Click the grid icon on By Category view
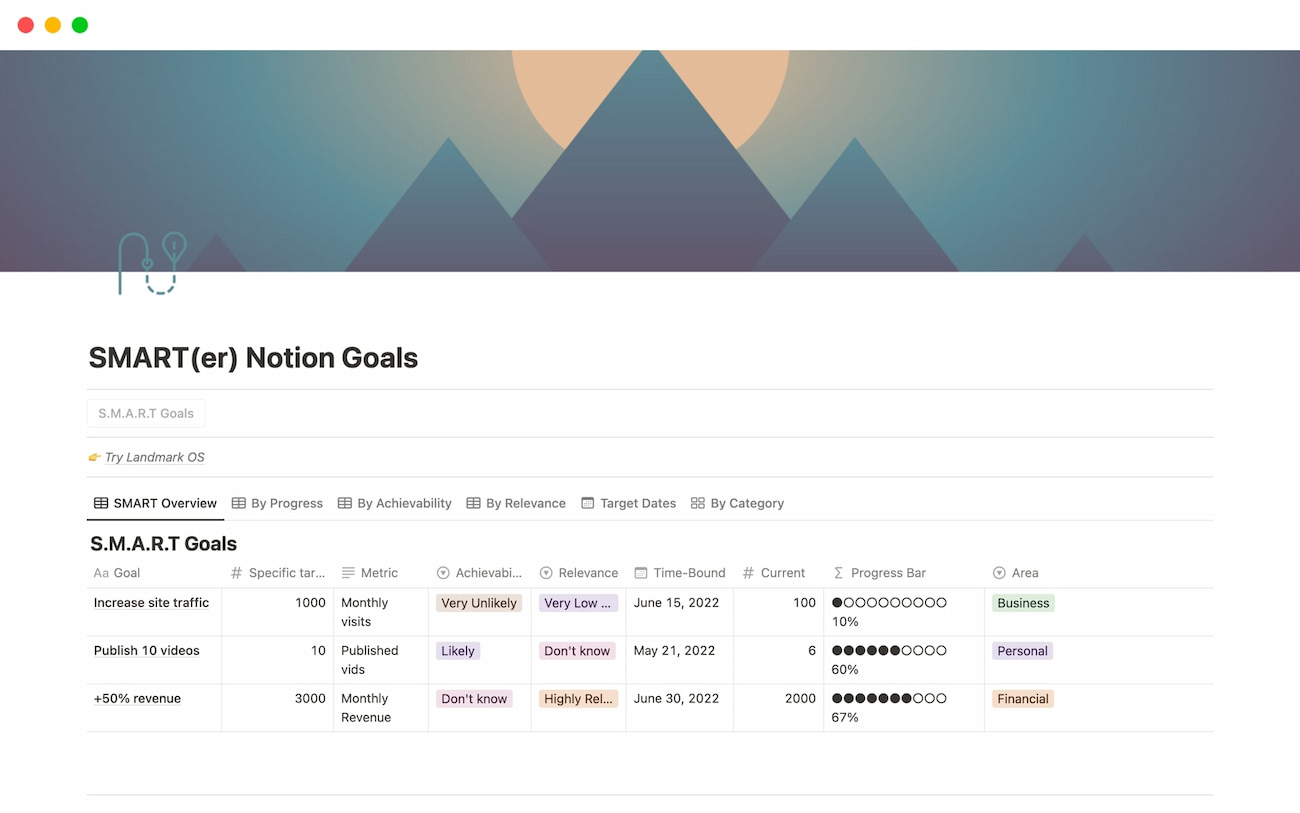The image size is (1300, 813). 697,503
